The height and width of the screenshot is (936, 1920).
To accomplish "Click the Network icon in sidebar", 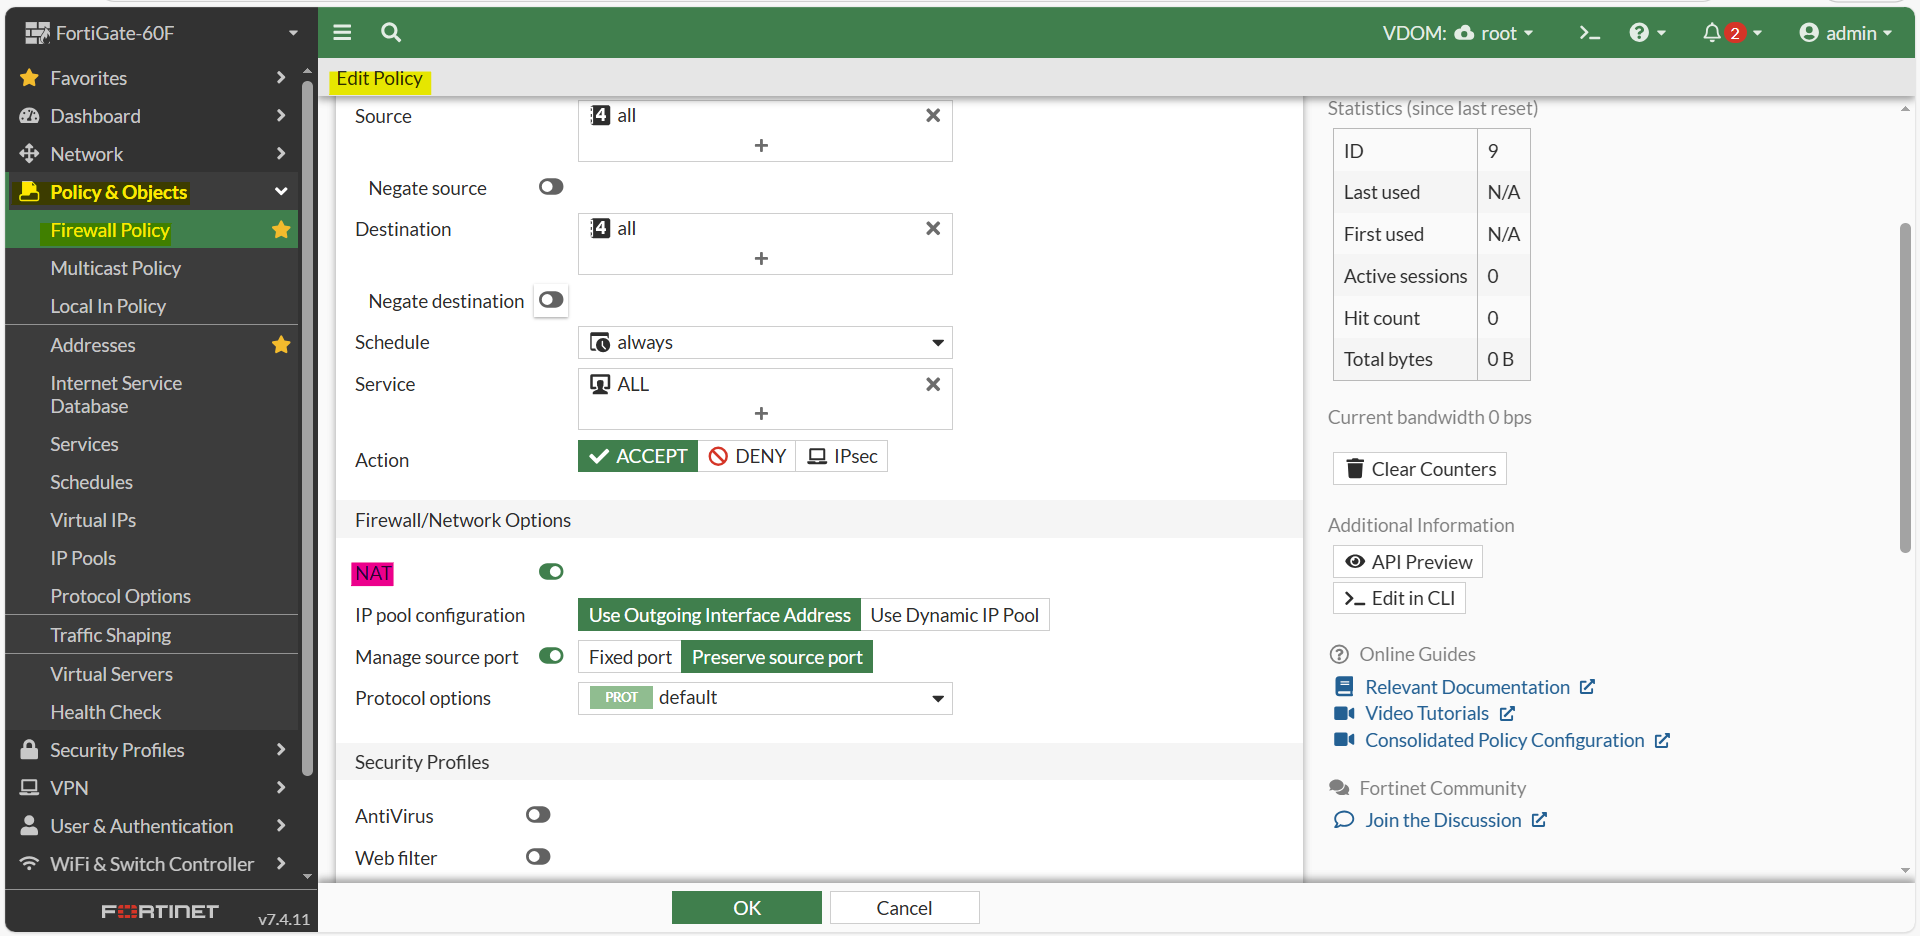I will 29,154.
